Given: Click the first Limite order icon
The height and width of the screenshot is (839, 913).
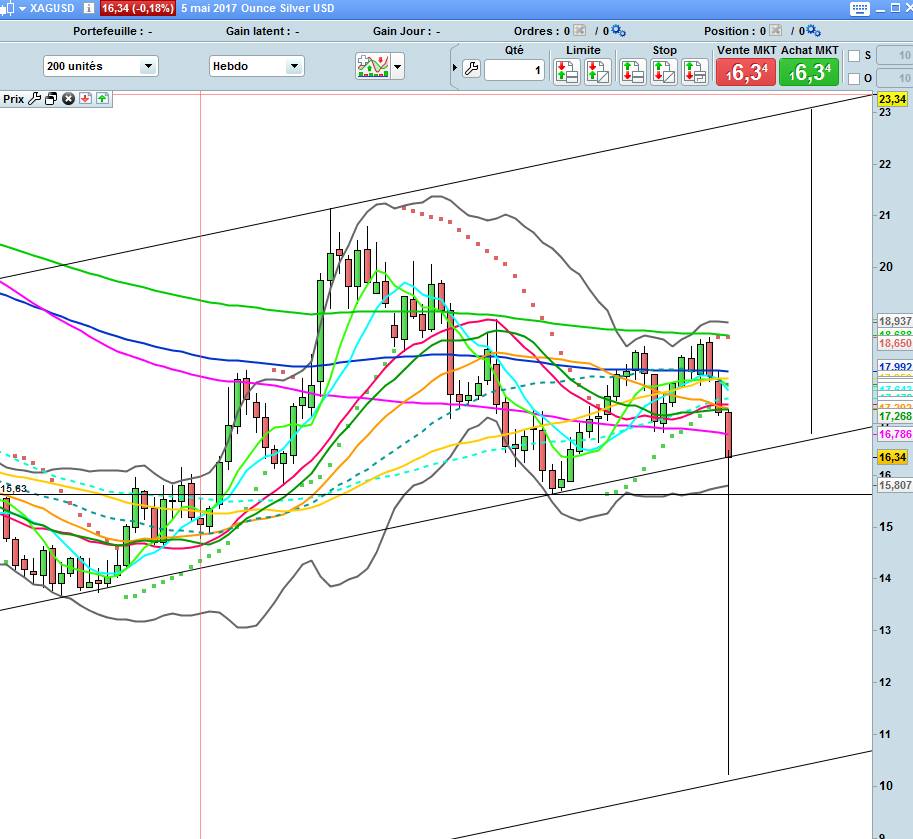Looking at the screenshot, I should coord(566,72).
